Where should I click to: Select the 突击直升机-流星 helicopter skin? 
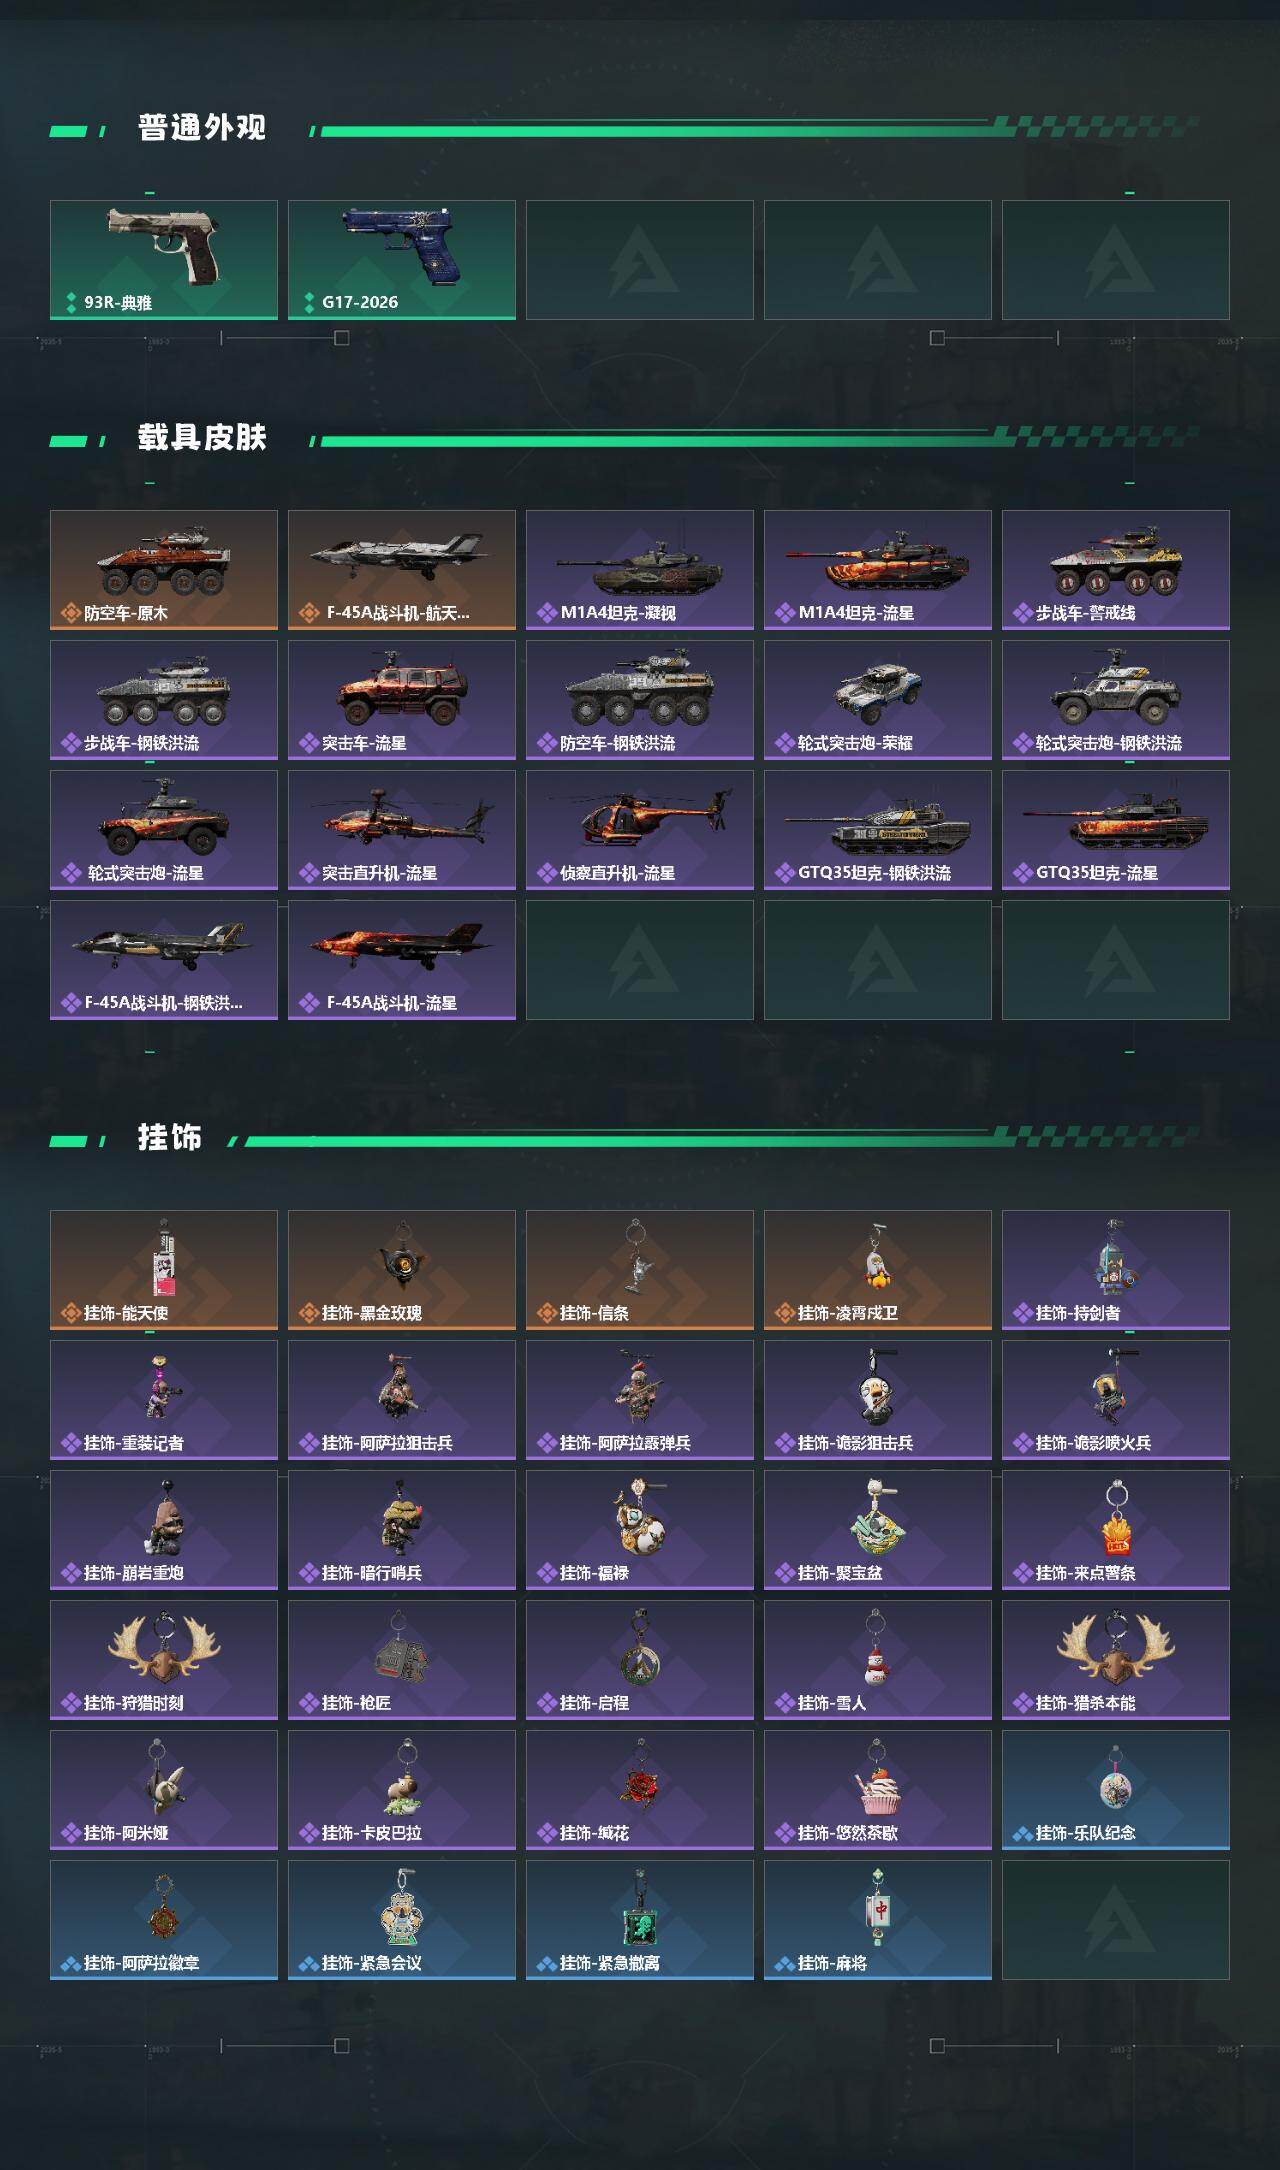pyautogui.click(x=402, y=830)
